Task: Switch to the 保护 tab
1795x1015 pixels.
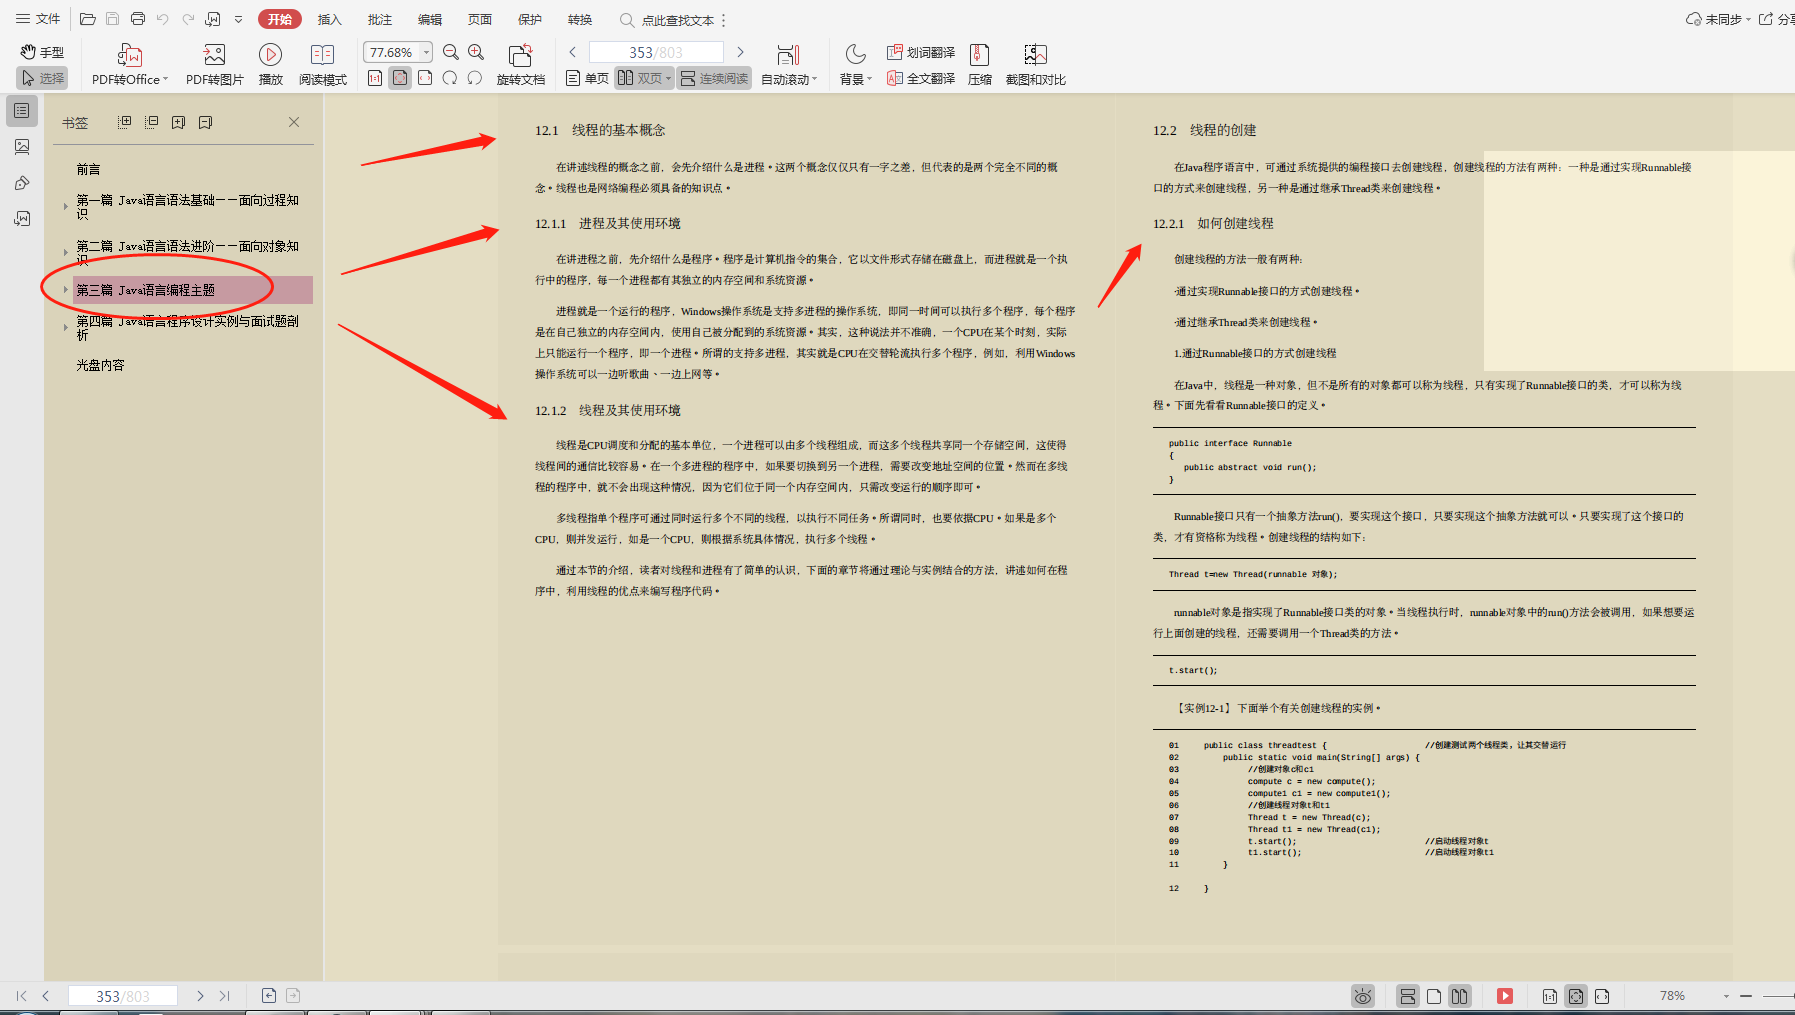Action: [x=530, y=19]
